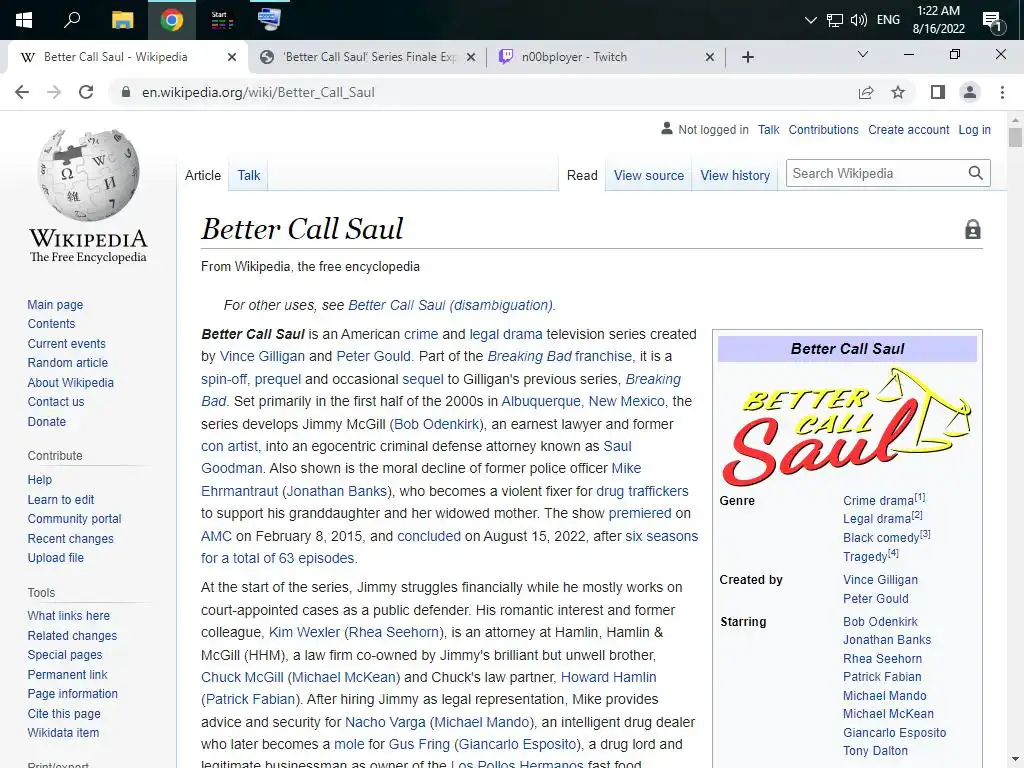Image resolution: width=1024 pixels, height=768 pixels.
Task: Reload the current page
Action: [x=86, y=92]
